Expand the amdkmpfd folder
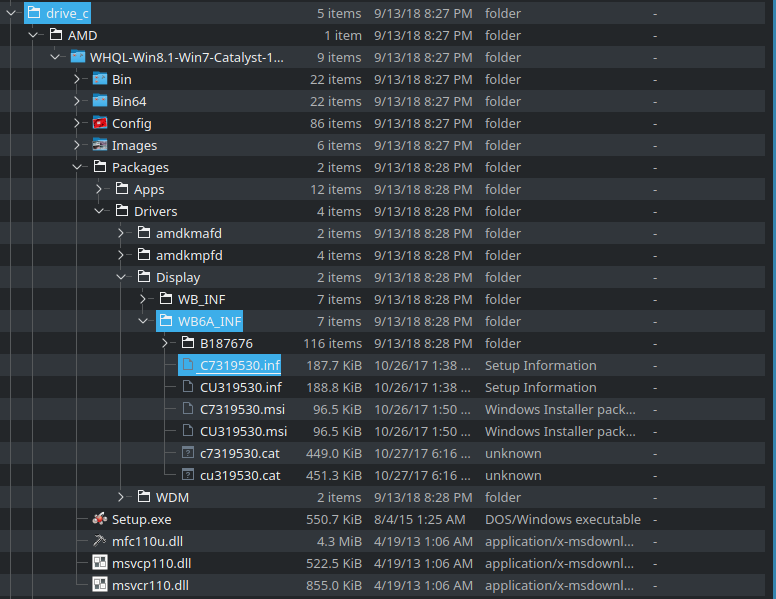 pyautogui.click(x=121, y=255)
